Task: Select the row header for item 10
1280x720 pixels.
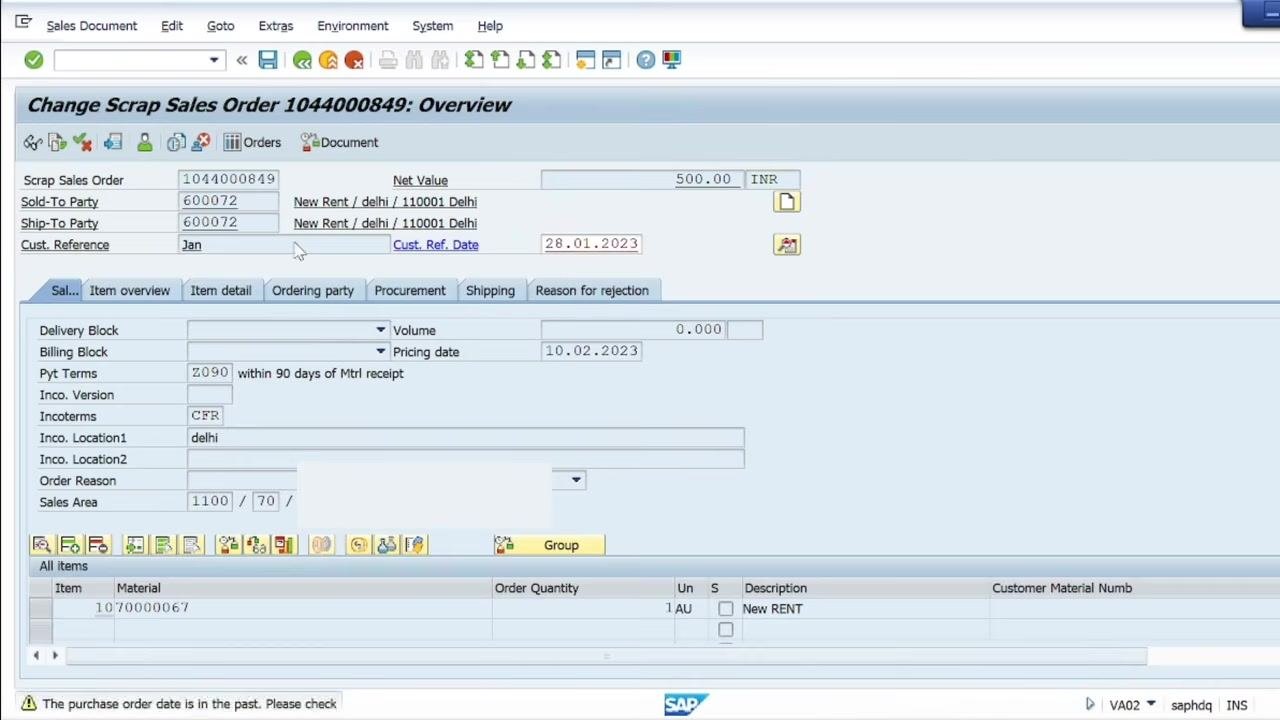Action: click(x=40, y=608)
